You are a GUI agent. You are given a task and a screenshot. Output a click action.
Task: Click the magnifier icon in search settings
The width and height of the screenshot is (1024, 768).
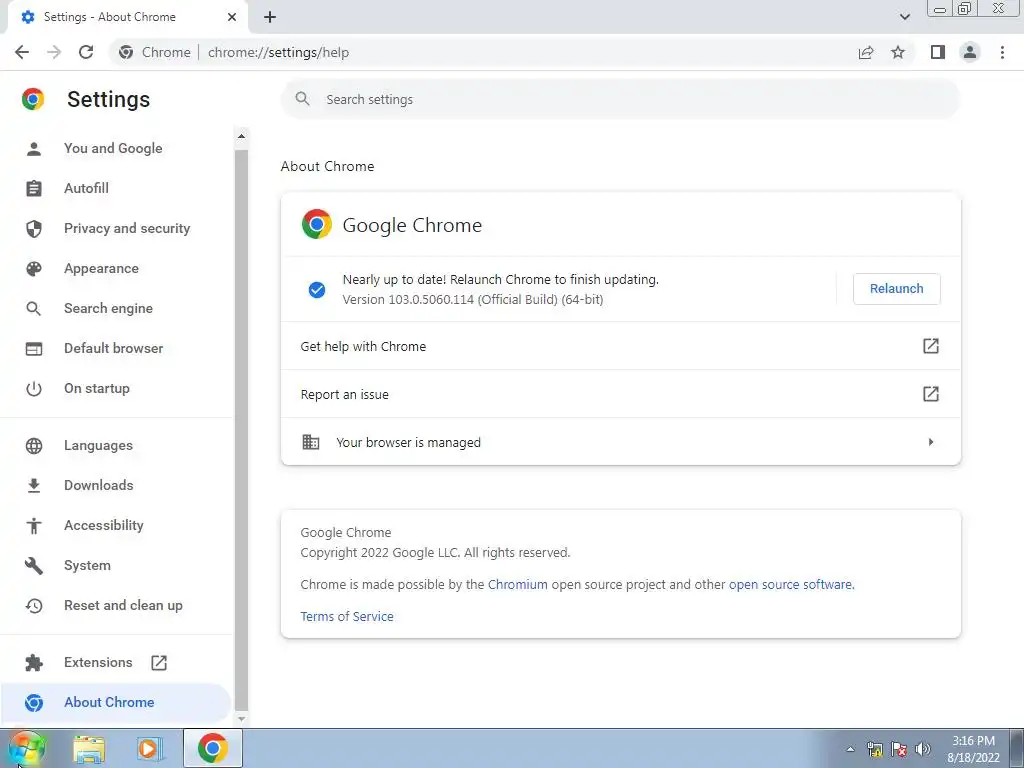click(302, 99)
